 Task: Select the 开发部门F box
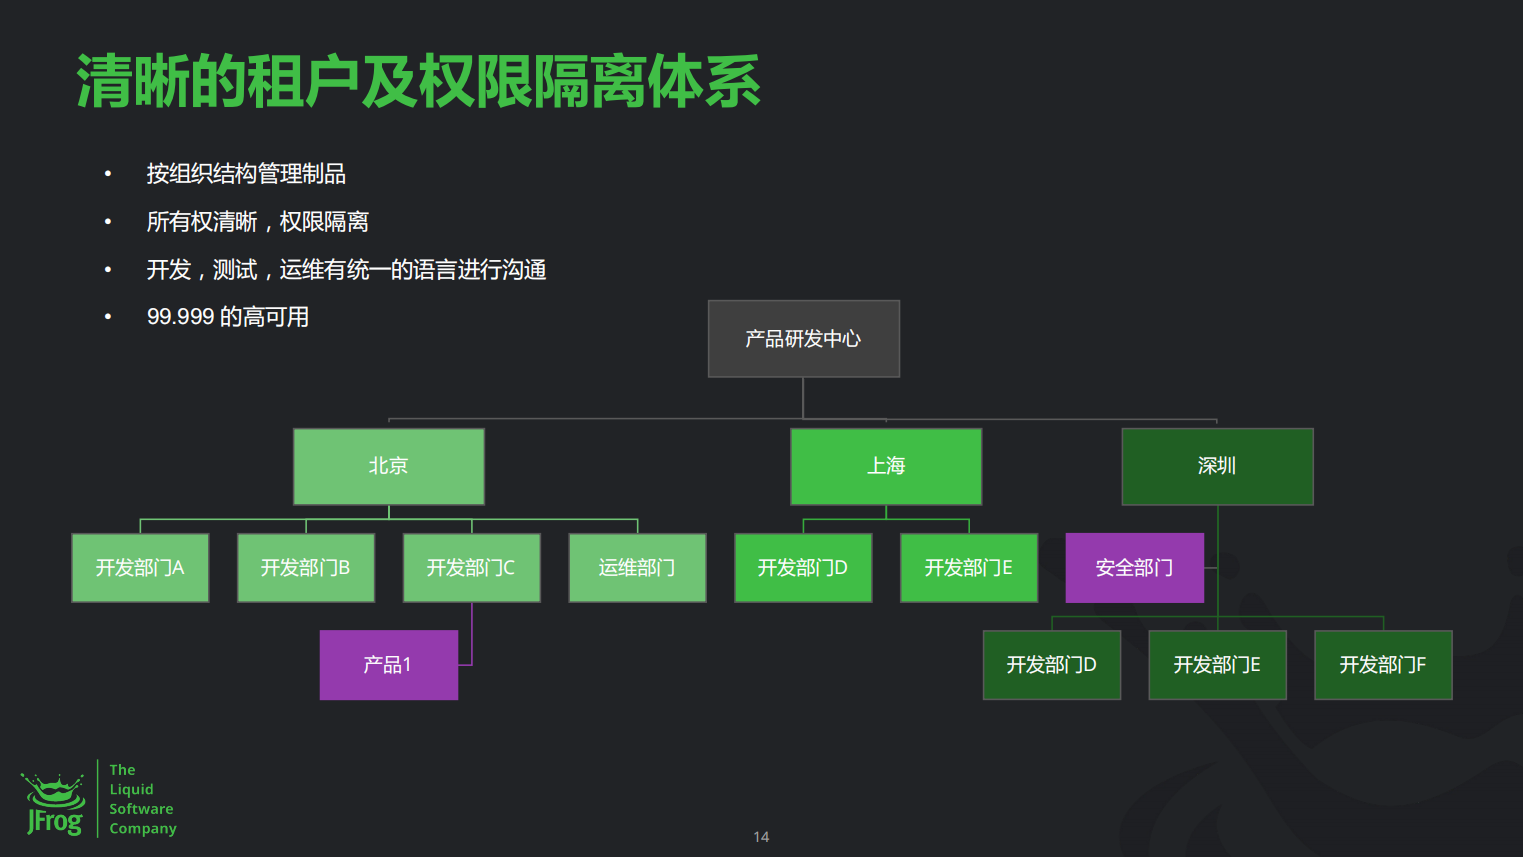pyautogui.click(x=1382, y=665)
